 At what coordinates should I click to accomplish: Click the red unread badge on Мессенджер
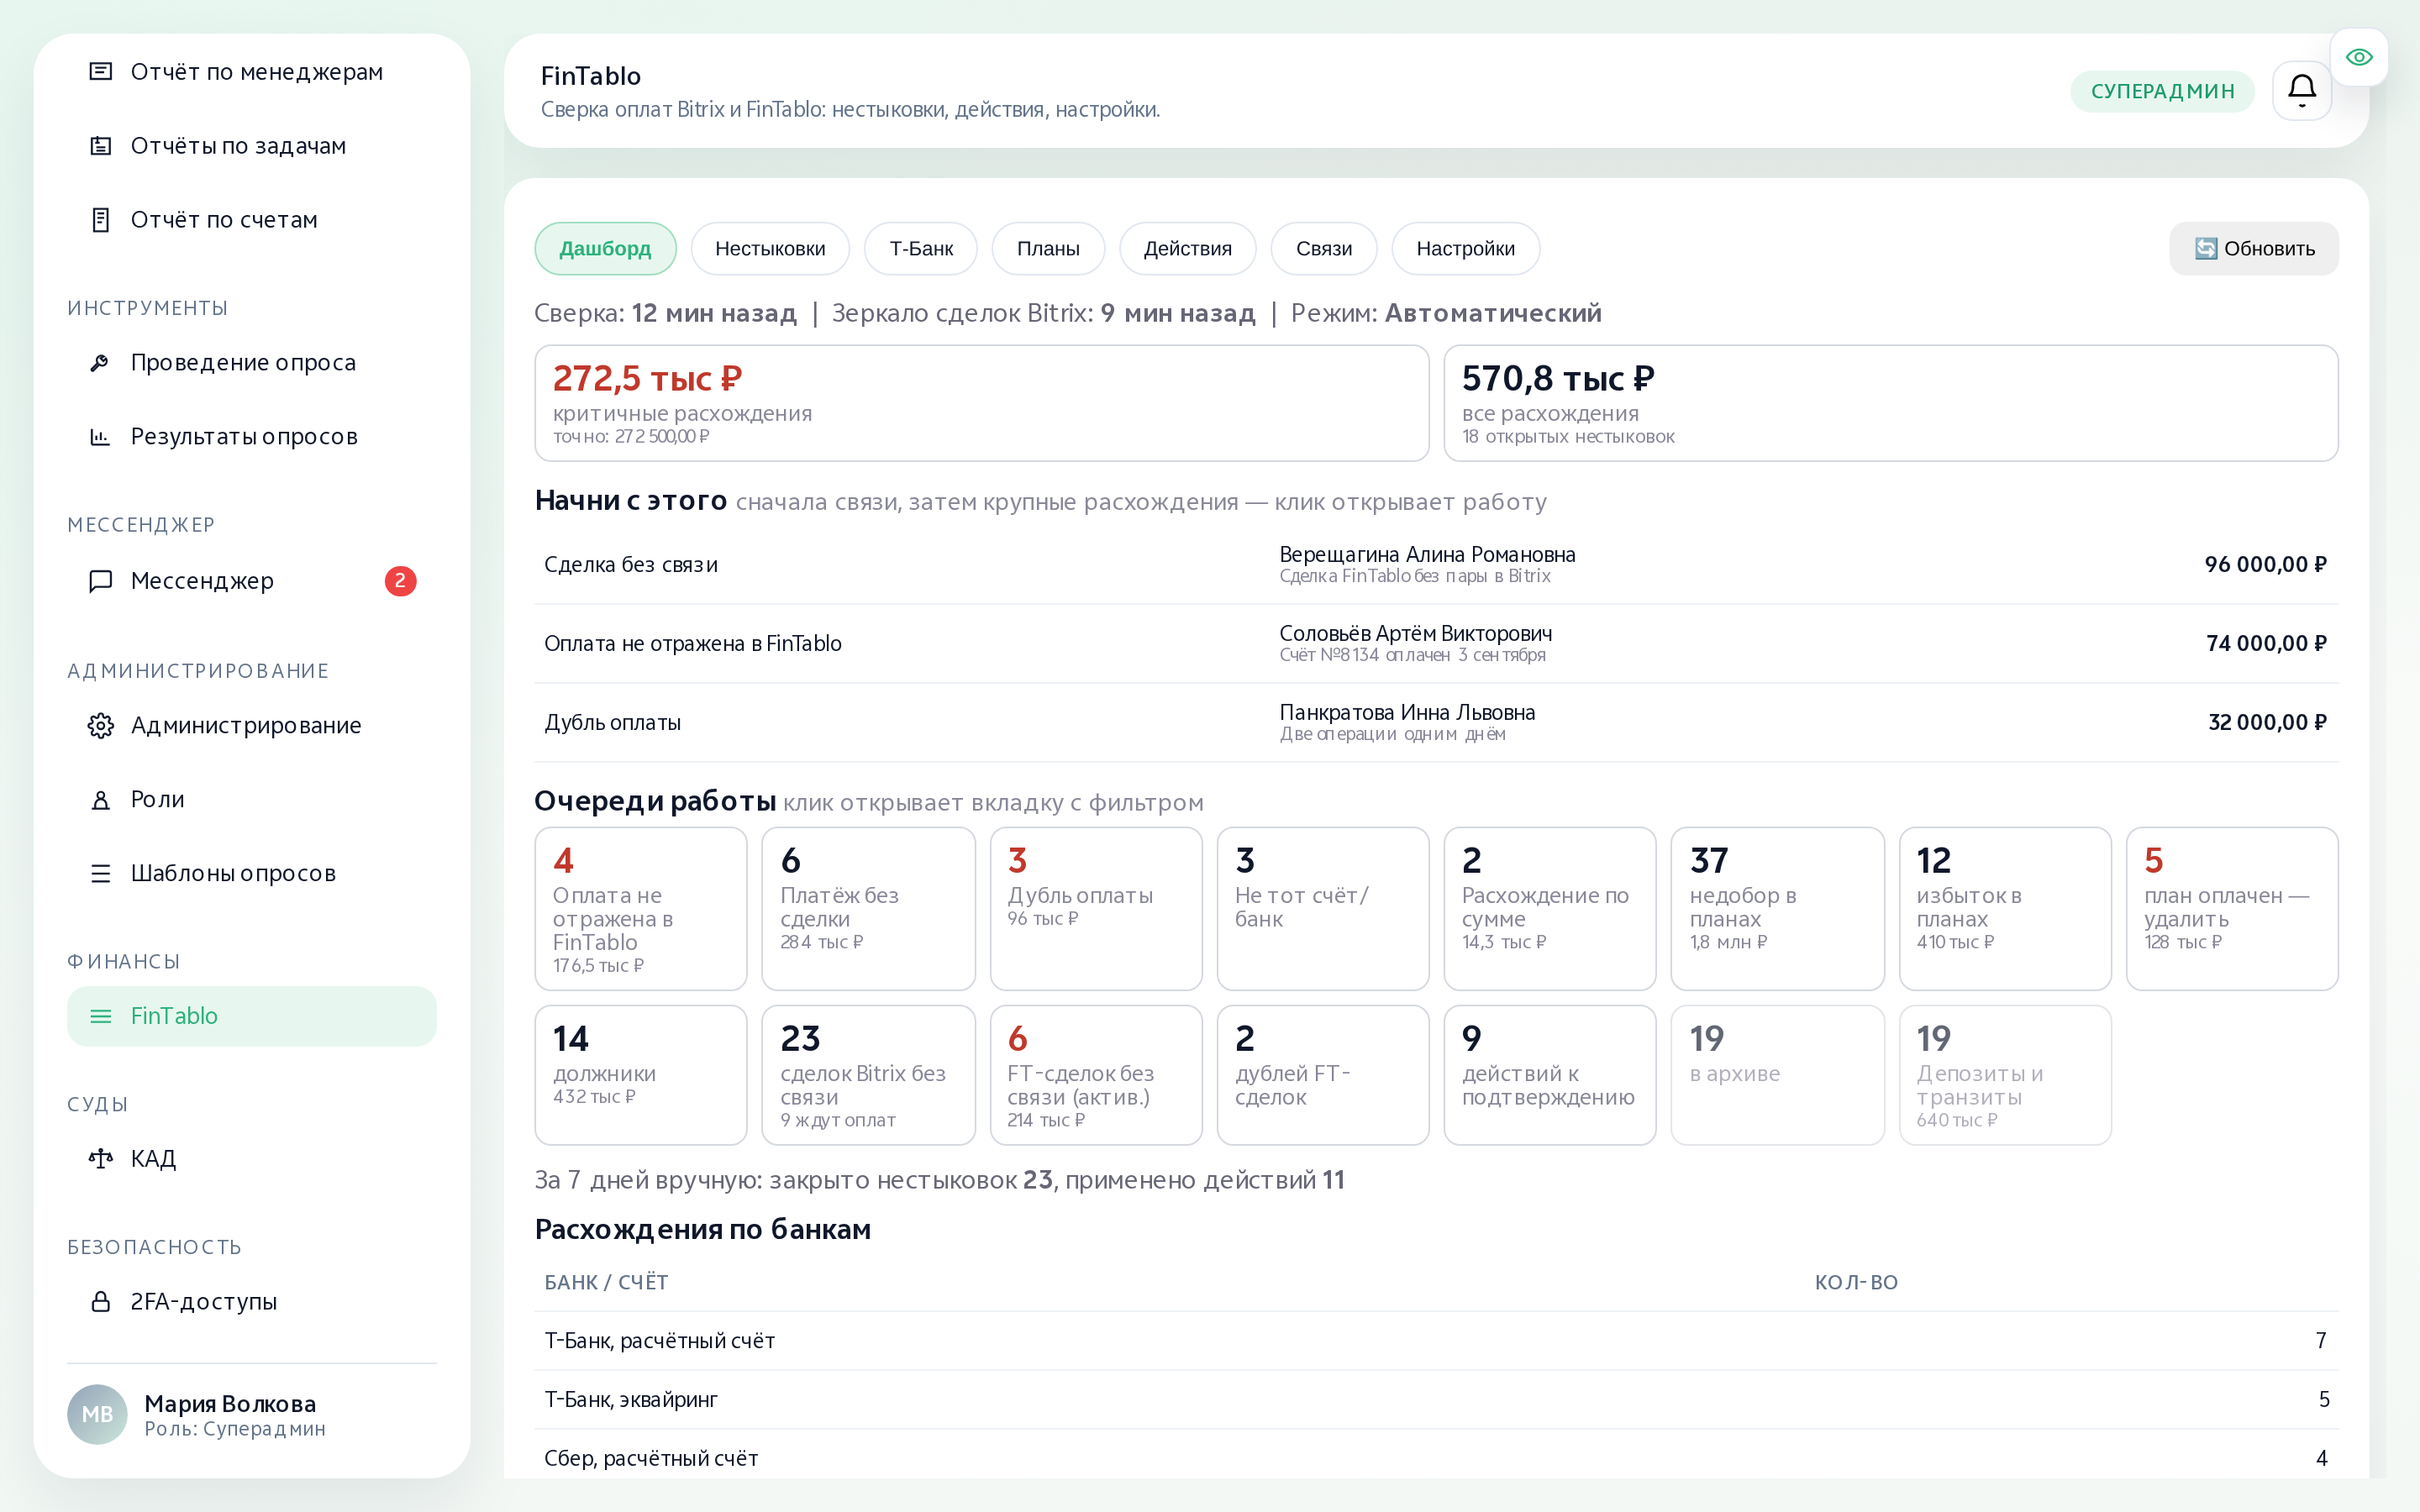coord(400,581)
